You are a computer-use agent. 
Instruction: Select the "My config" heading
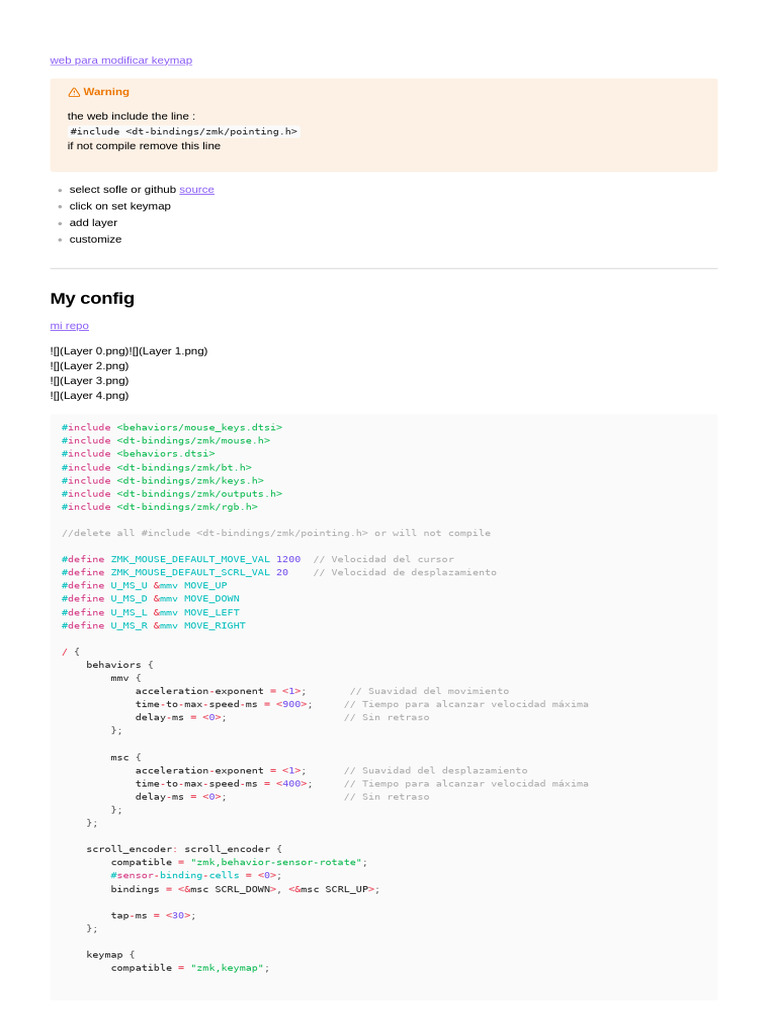pos(92,298)
